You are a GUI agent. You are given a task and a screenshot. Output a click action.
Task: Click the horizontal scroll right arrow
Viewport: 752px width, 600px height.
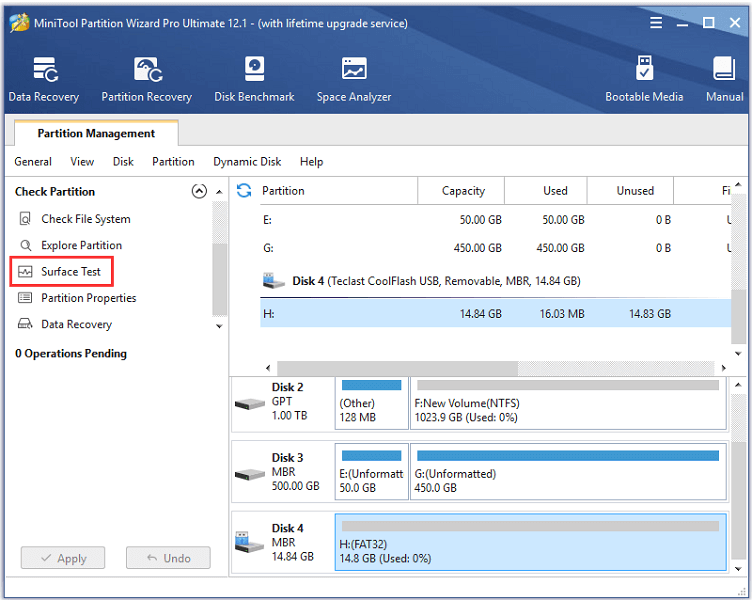click(723, 368)
